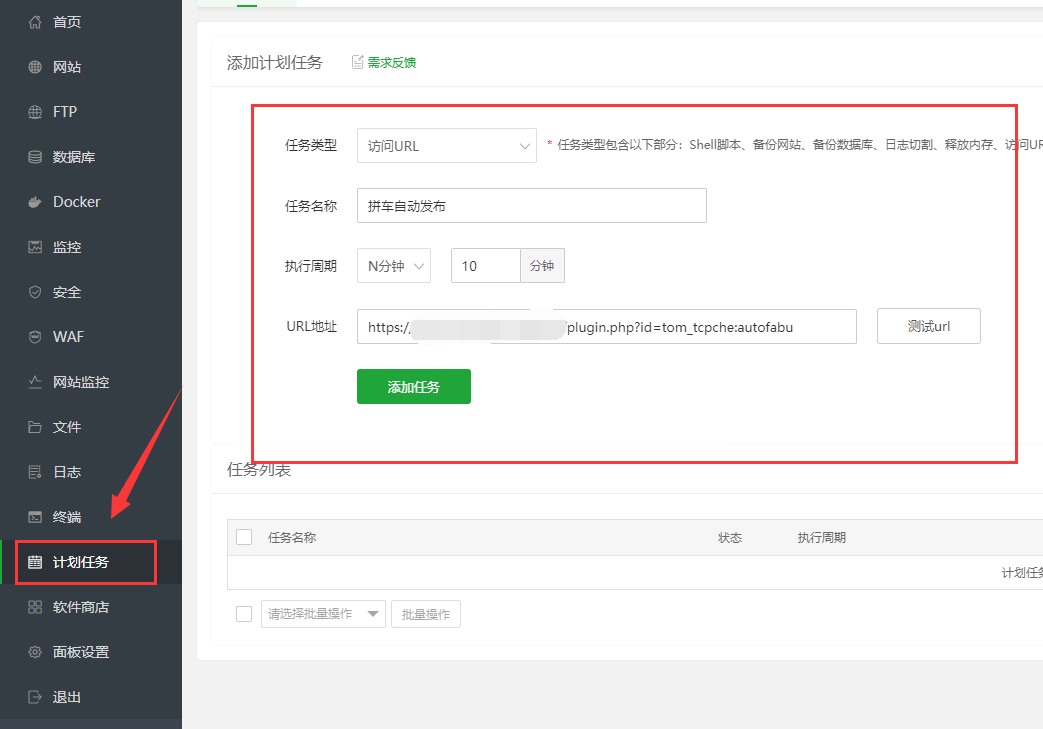Open the 执行周期 N分钟 dropdown

point(394,265)
